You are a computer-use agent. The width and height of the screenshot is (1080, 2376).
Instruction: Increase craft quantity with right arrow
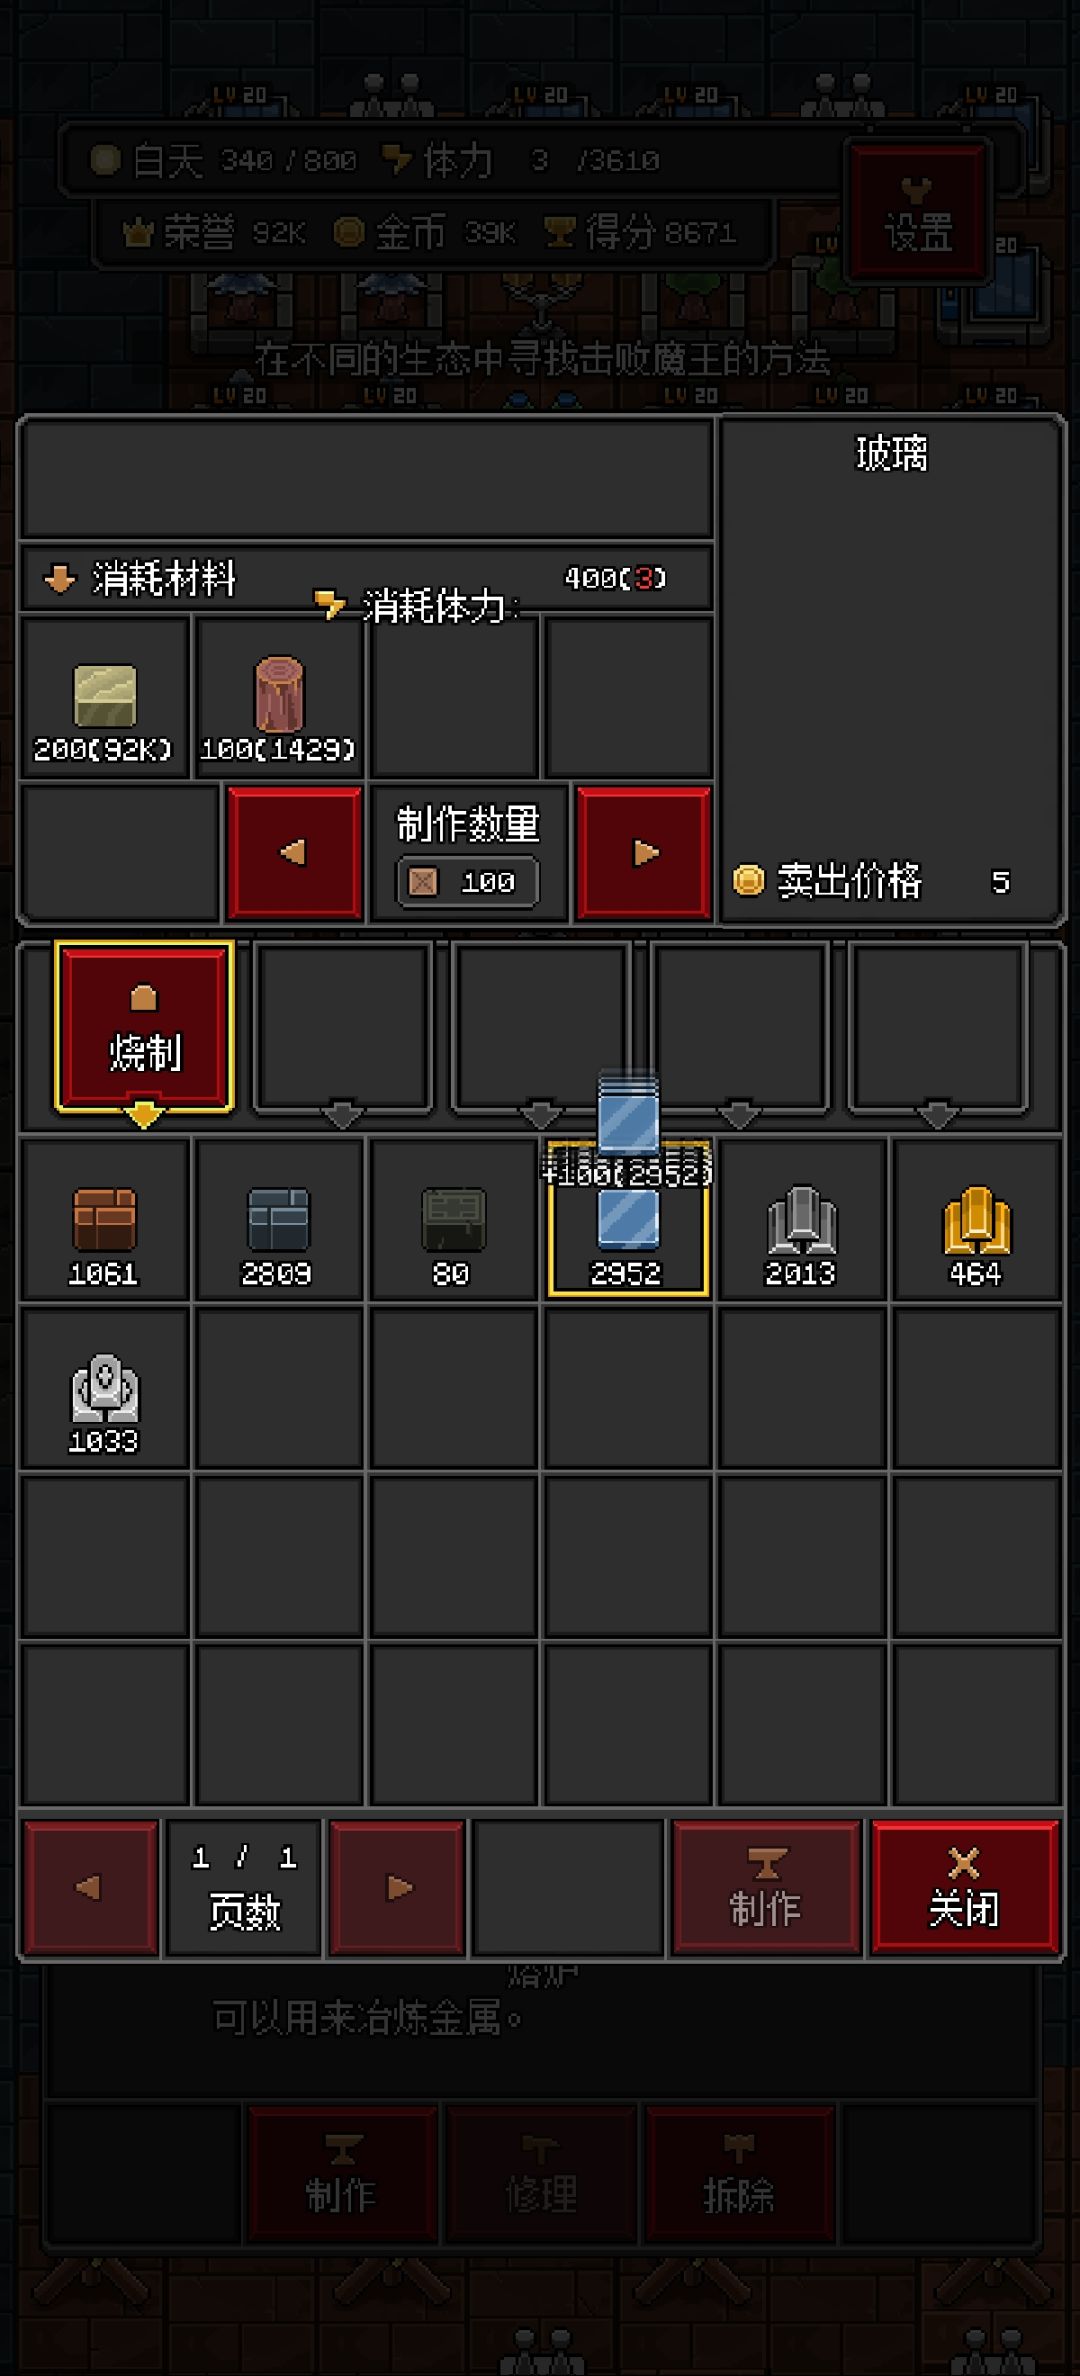pos(644,852)
